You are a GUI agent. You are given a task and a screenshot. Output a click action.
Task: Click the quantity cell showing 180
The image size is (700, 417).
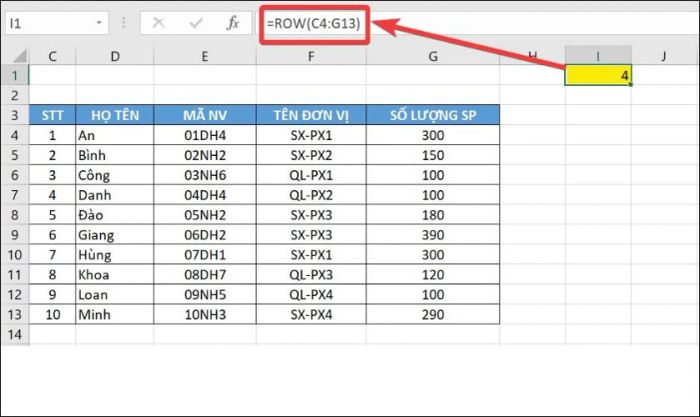tap(433, 215)
